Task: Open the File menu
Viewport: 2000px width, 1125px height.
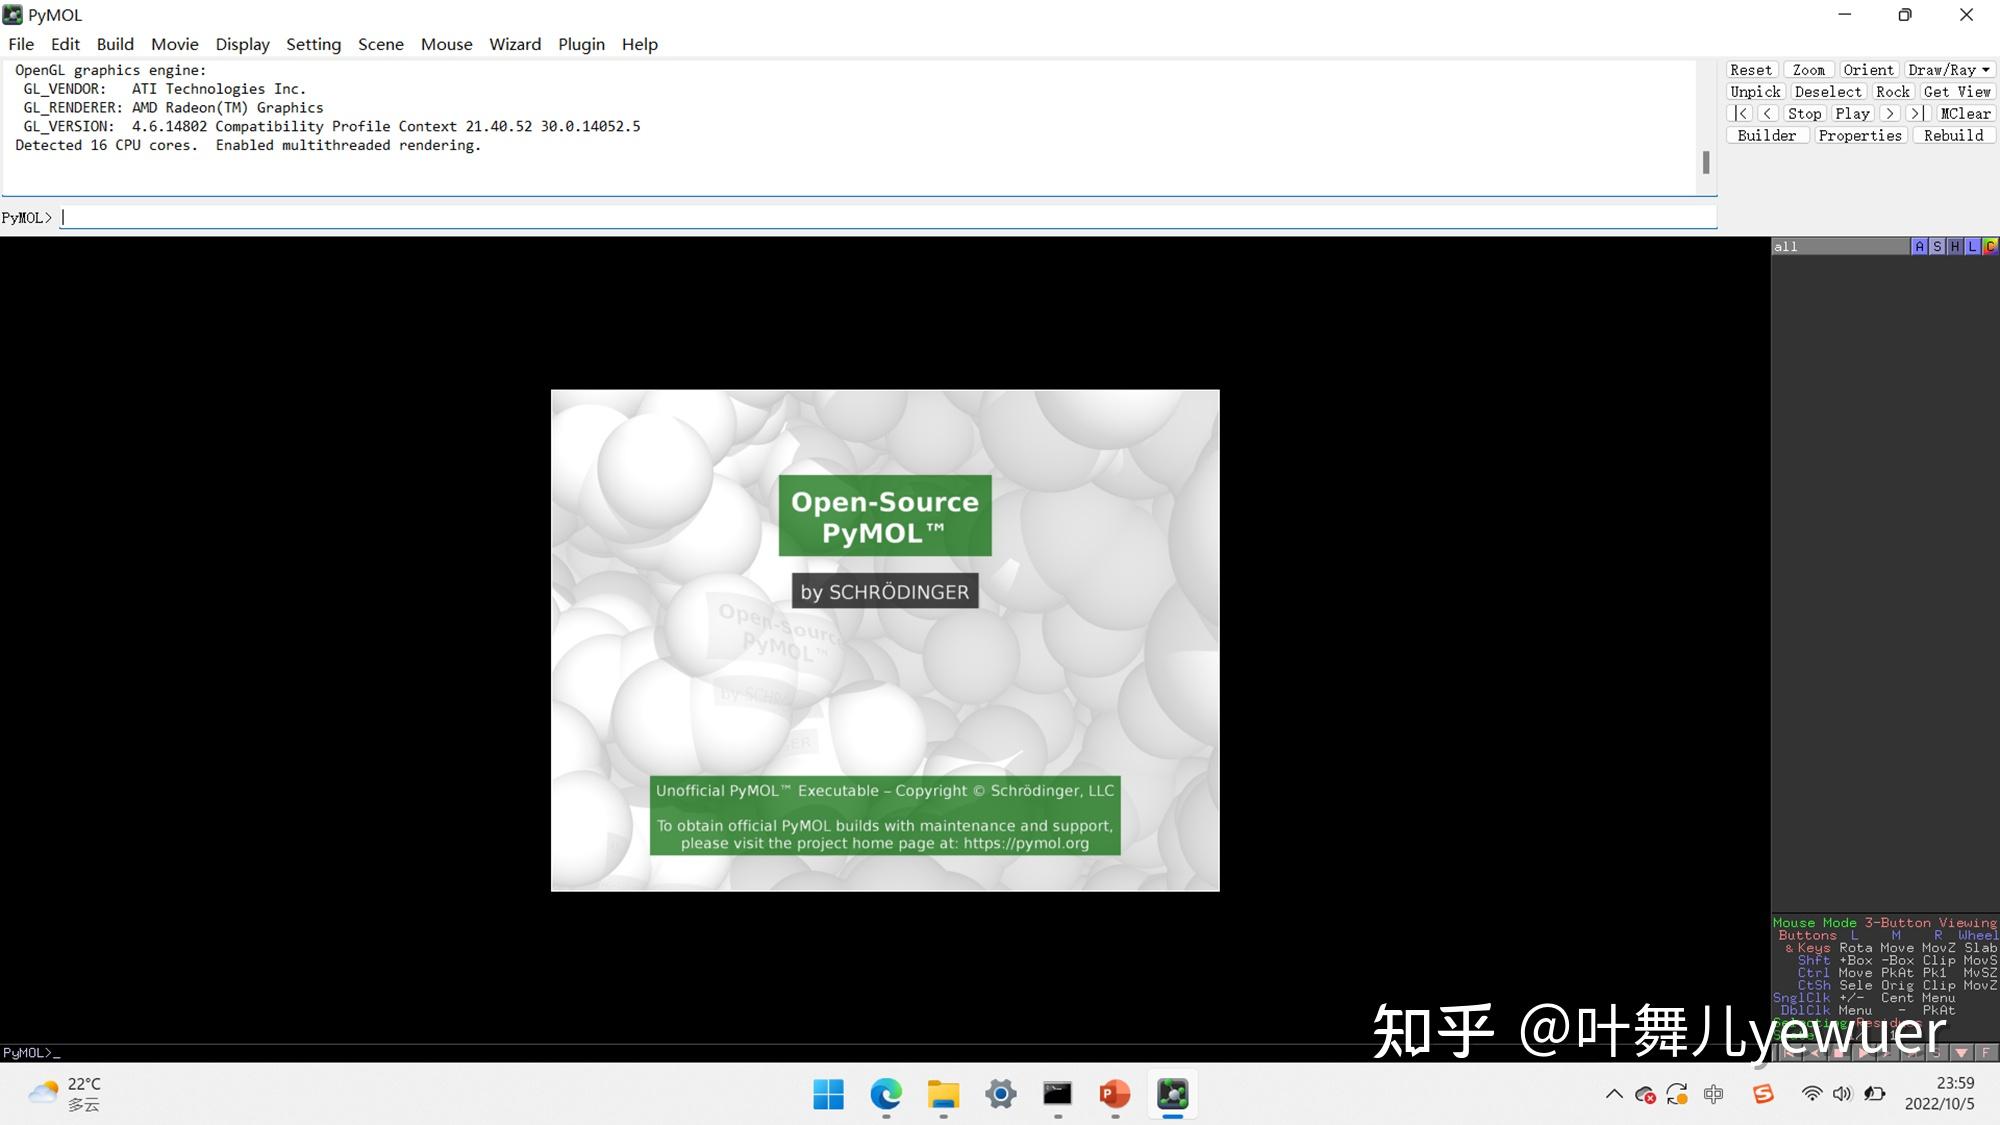Action: [x=21, y=44]
